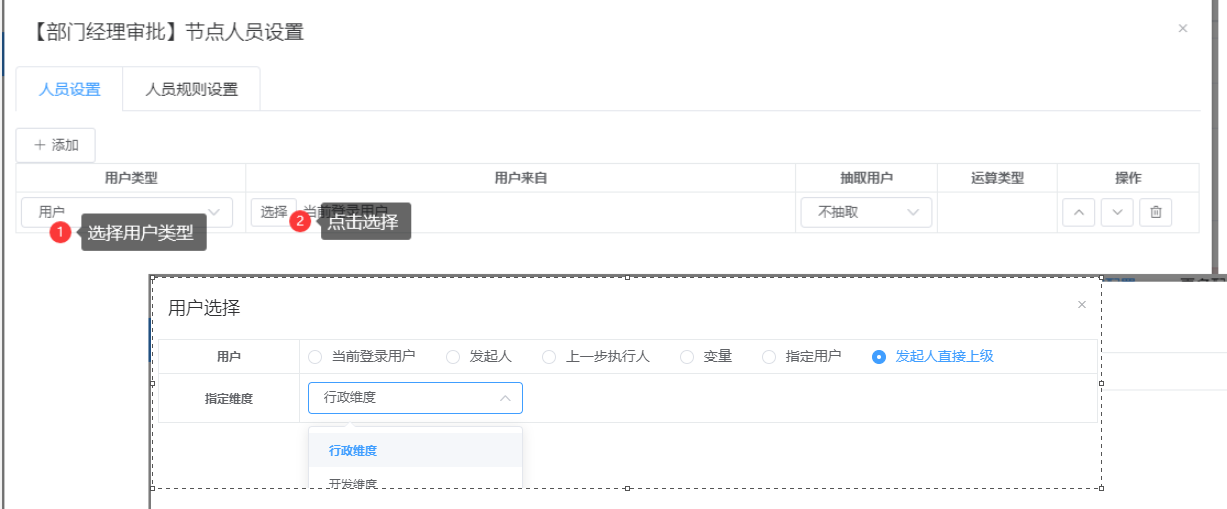The width and height of the screenshot is (1227, 509).
Task: Click the 添加 button
Action: point(56,145)
